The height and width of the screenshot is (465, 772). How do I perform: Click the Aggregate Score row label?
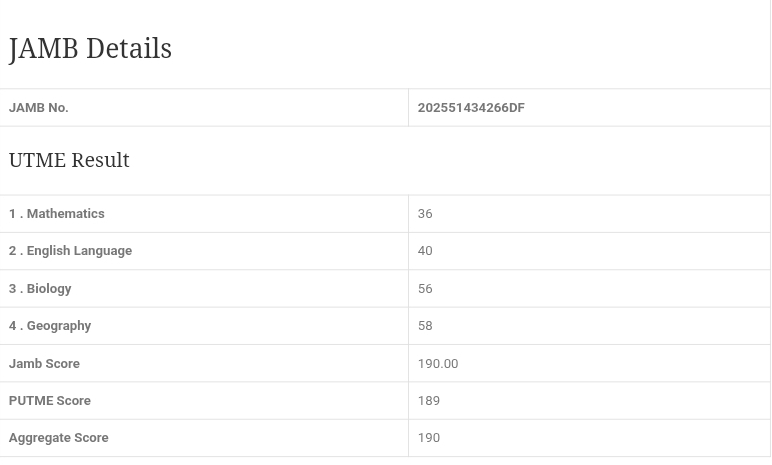click(x=59, y=438)
